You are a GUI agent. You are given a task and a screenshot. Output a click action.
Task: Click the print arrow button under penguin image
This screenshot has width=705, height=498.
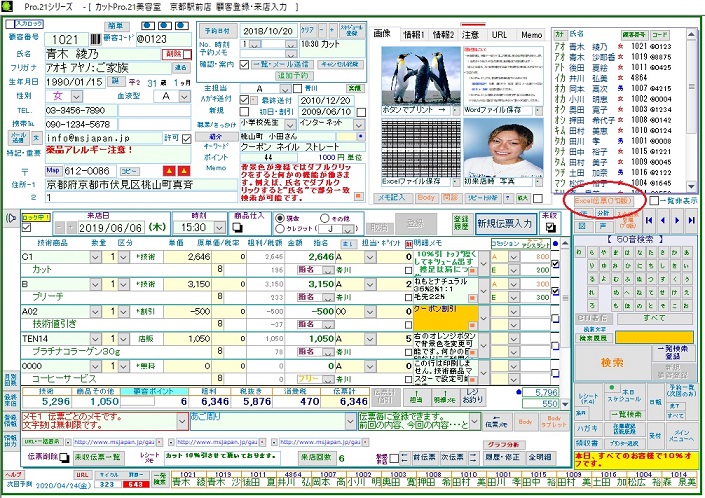coord(455,110)
